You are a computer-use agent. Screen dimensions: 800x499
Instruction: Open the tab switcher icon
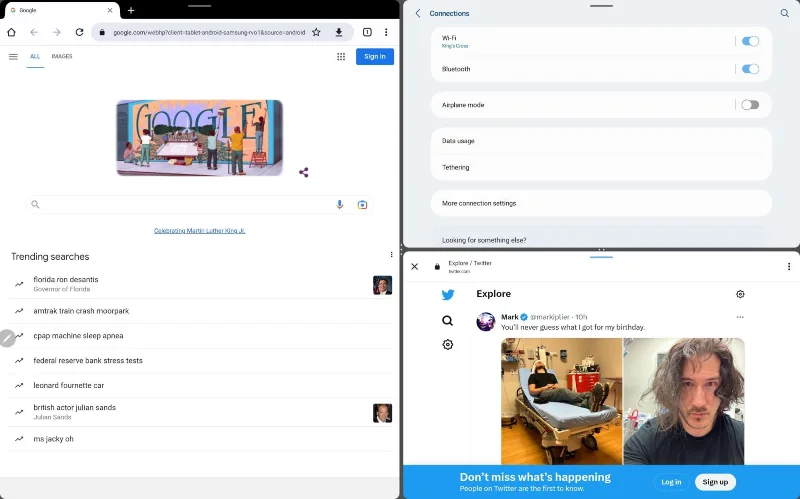(367, 32)
